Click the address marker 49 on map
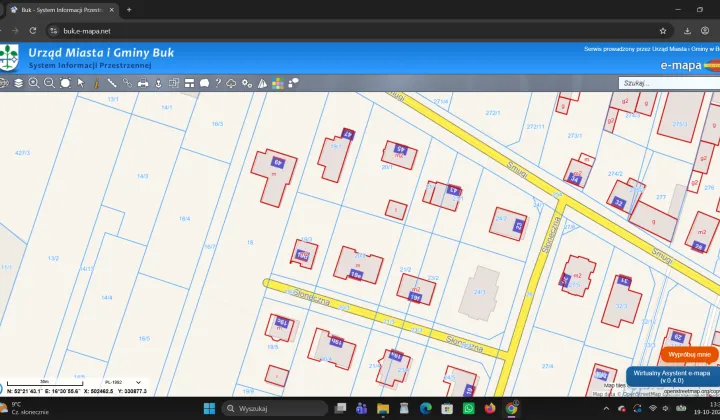720x420 pixels. coord(277,162)
